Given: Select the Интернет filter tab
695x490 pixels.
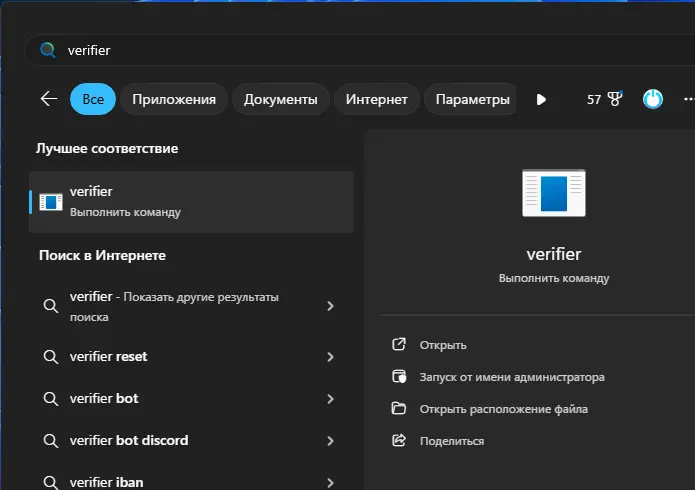Looking at the screenshot, I should pyautogui.click(x=376, y=99).
